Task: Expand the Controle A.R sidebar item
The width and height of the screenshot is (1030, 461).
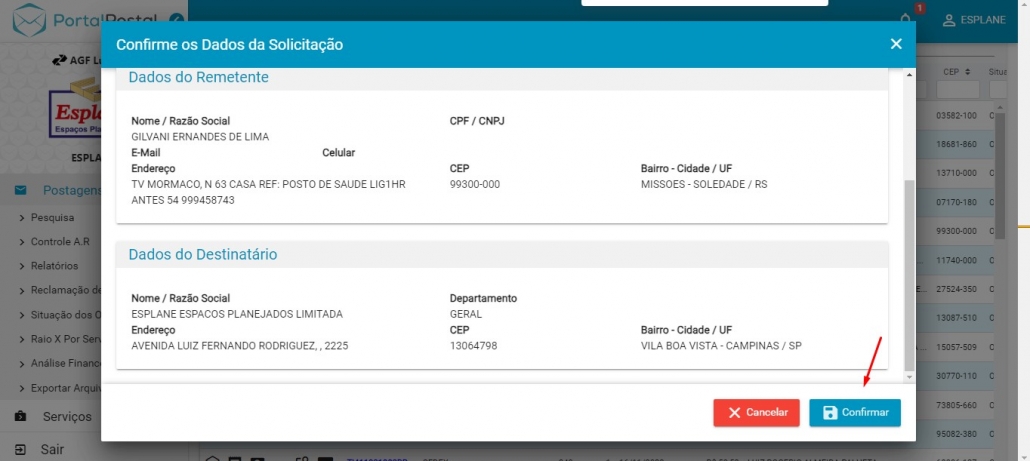Action: (62, 241)
